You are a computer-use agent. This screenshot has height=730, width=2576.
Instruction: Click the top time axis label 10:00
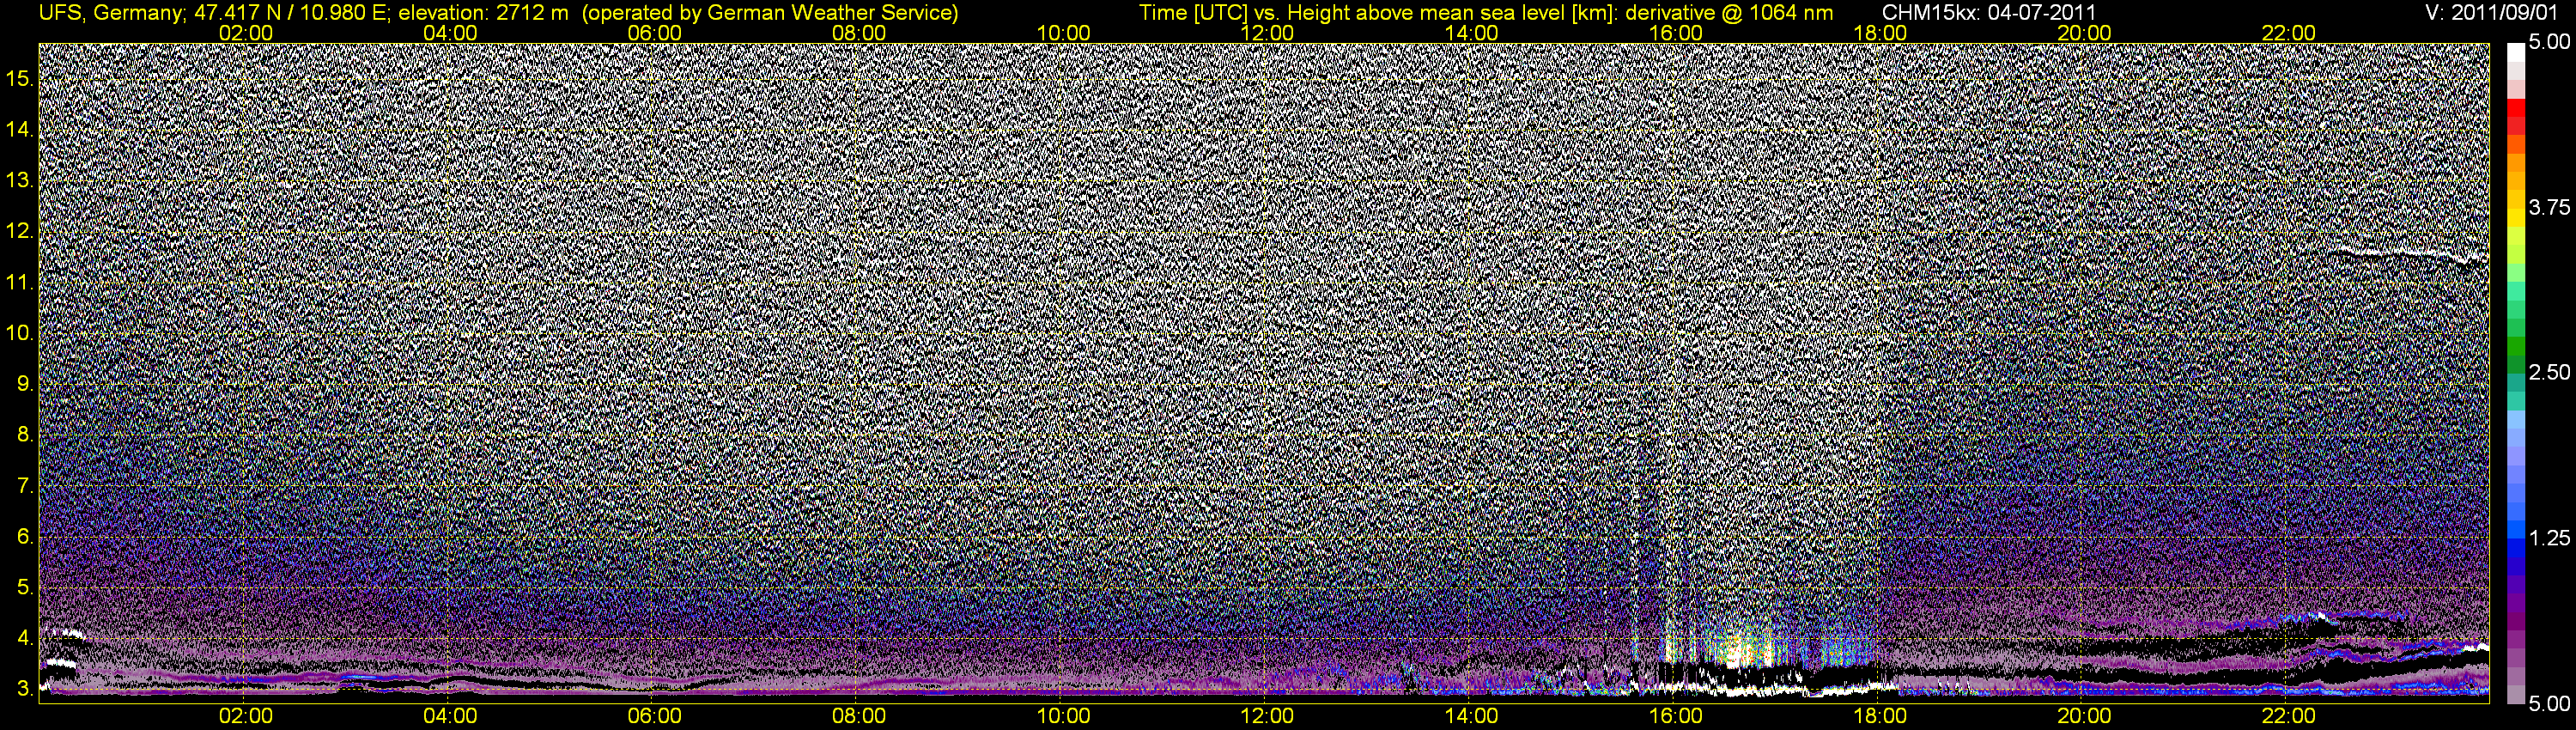(x=1063, y=33)
